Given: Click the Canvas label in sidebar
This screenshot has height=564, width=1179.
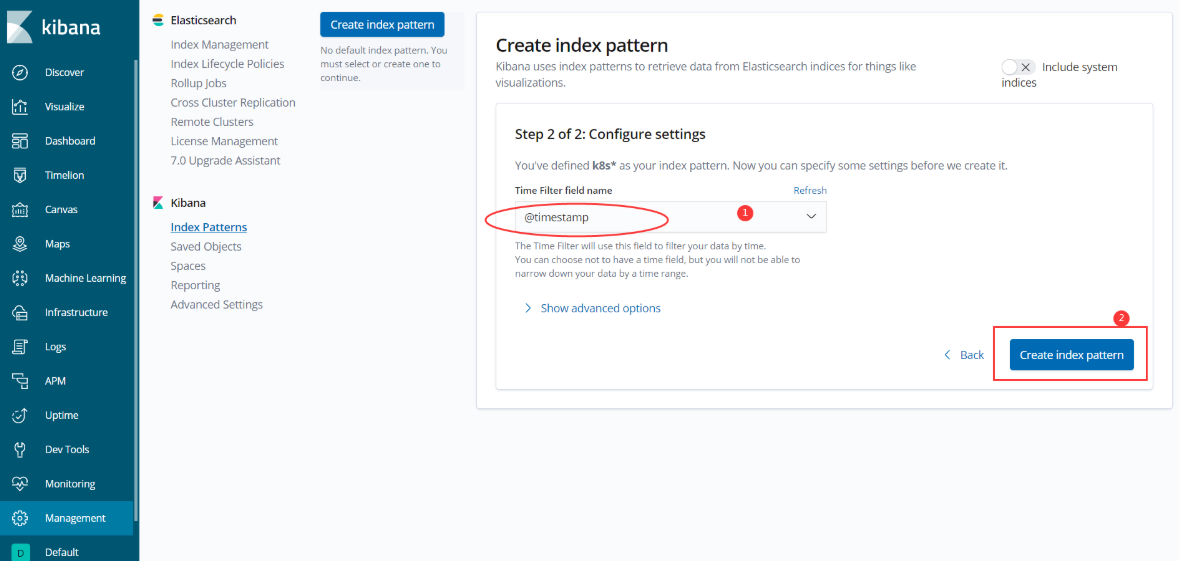Looking at the screenshot, I should pyautogui.click(x=62, y=210).
